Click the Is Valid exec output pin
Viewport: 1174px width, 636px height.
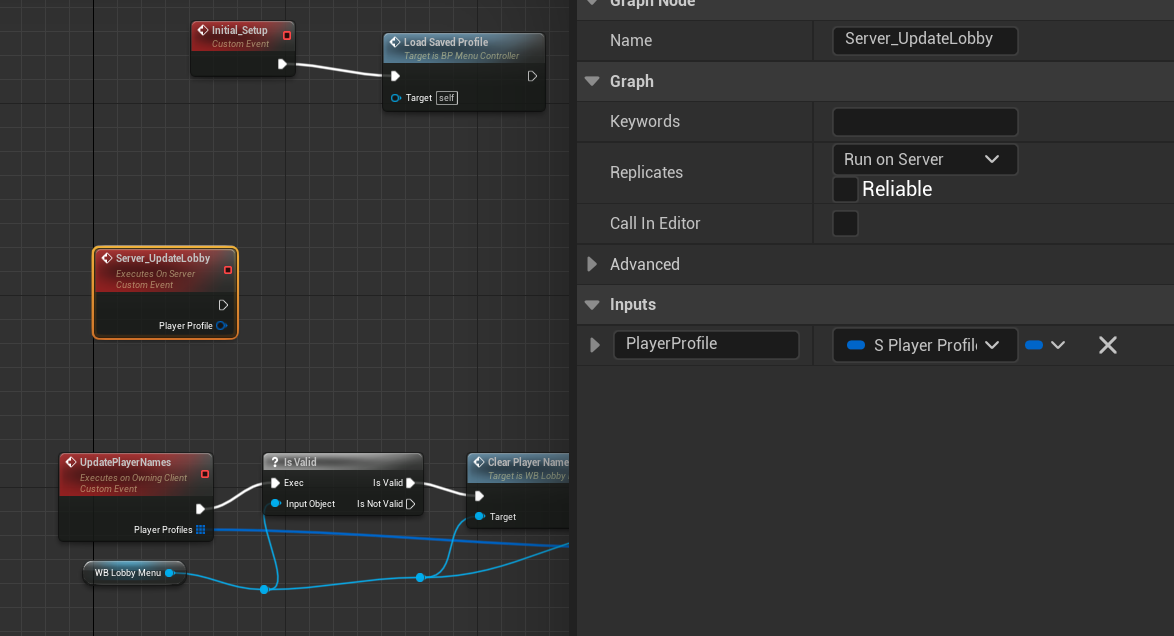(x=410, y=483)
